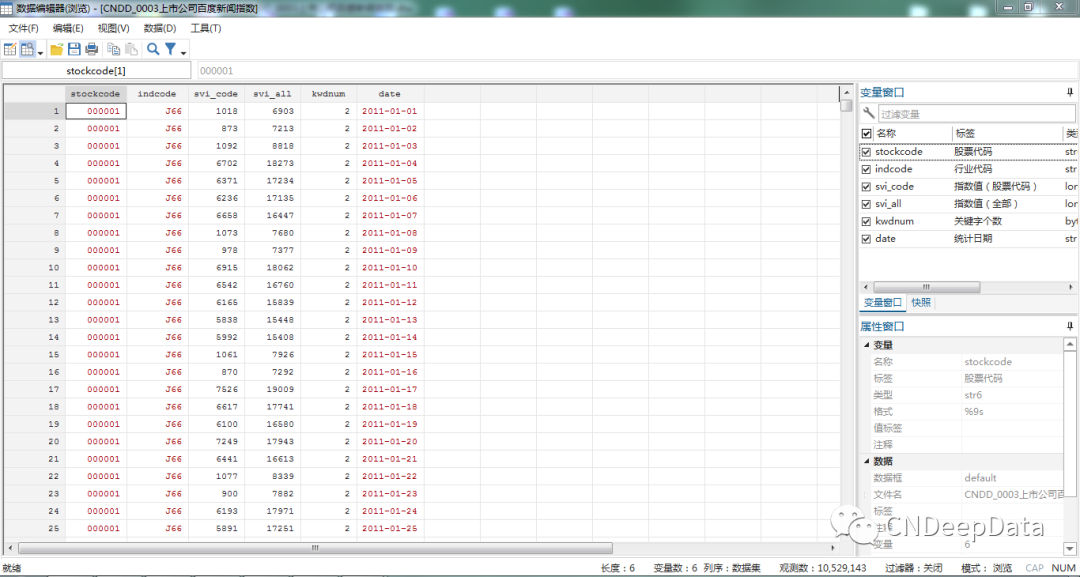Select the date column header
This screenshot has width=1080, height=577.
click(x=390, y=94)
